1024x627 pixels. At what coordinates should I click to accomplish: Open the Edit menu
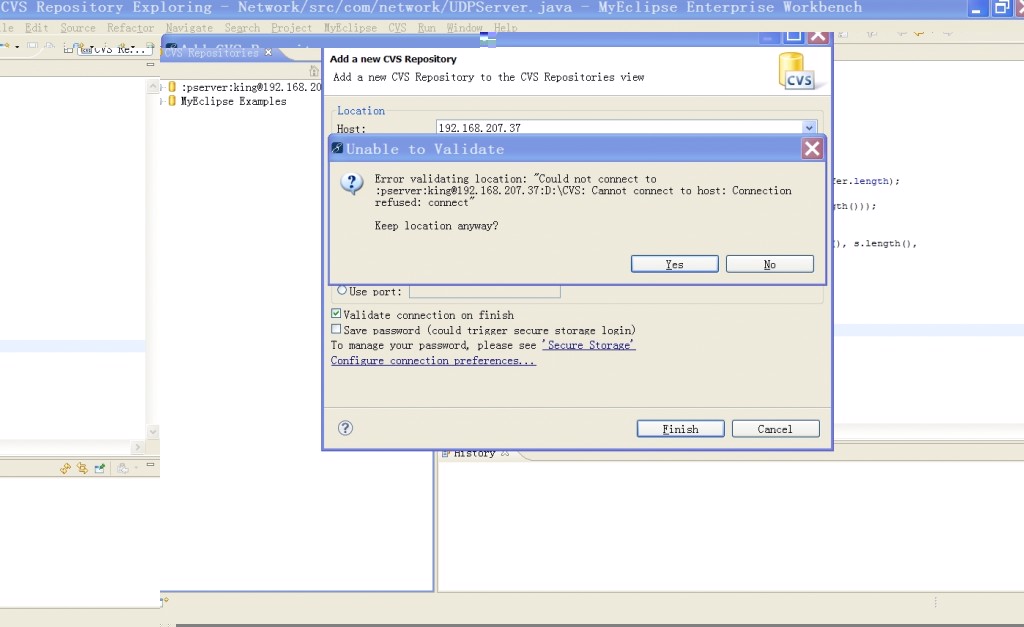pos(37,27)
